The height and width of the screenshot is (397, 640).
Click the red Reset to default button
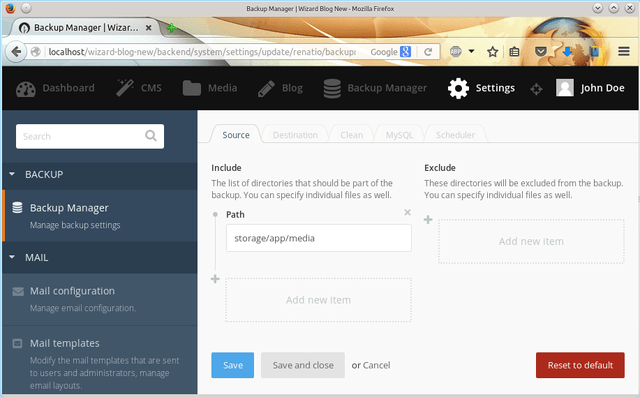pyautogui.click(x=580, y=365)
